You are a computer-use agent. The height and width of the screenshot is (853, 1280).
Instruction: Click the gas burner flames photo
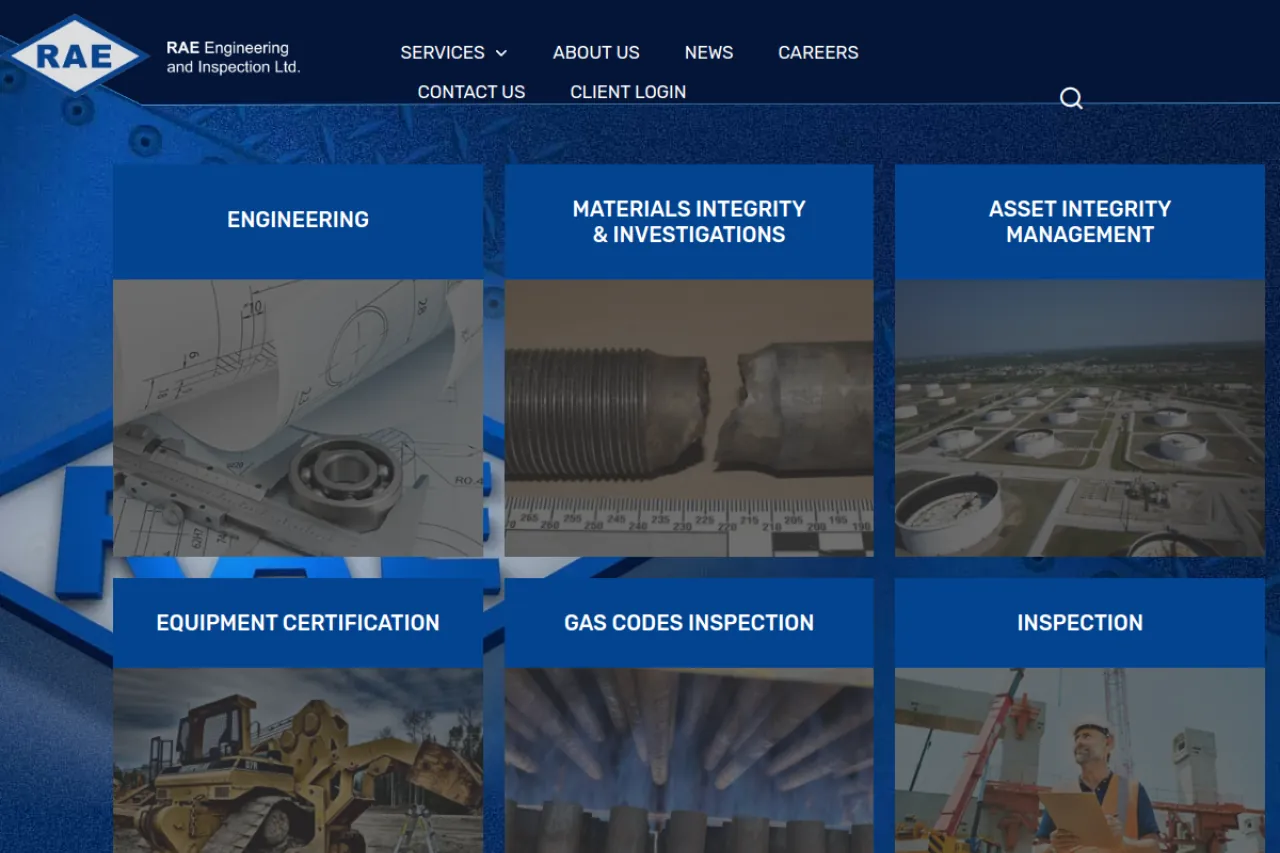pyautogui.click(x=689, y=760)
